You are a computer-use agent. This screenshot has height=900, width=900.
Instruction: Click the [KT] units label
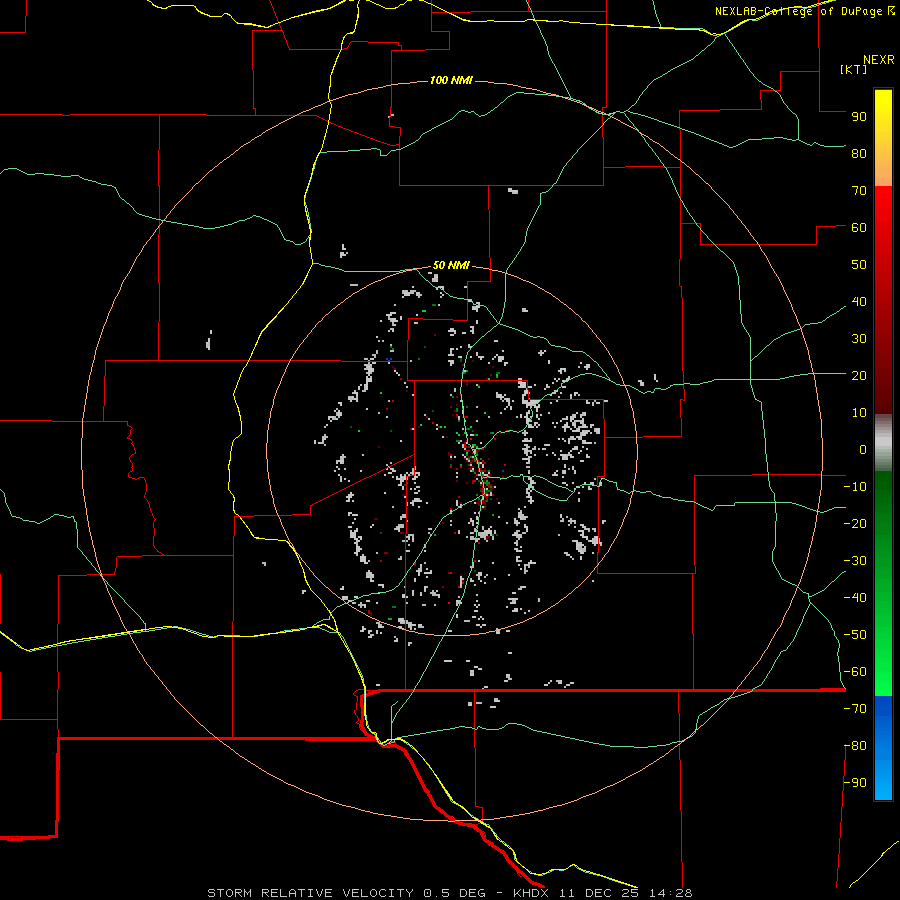coord(853,69)
